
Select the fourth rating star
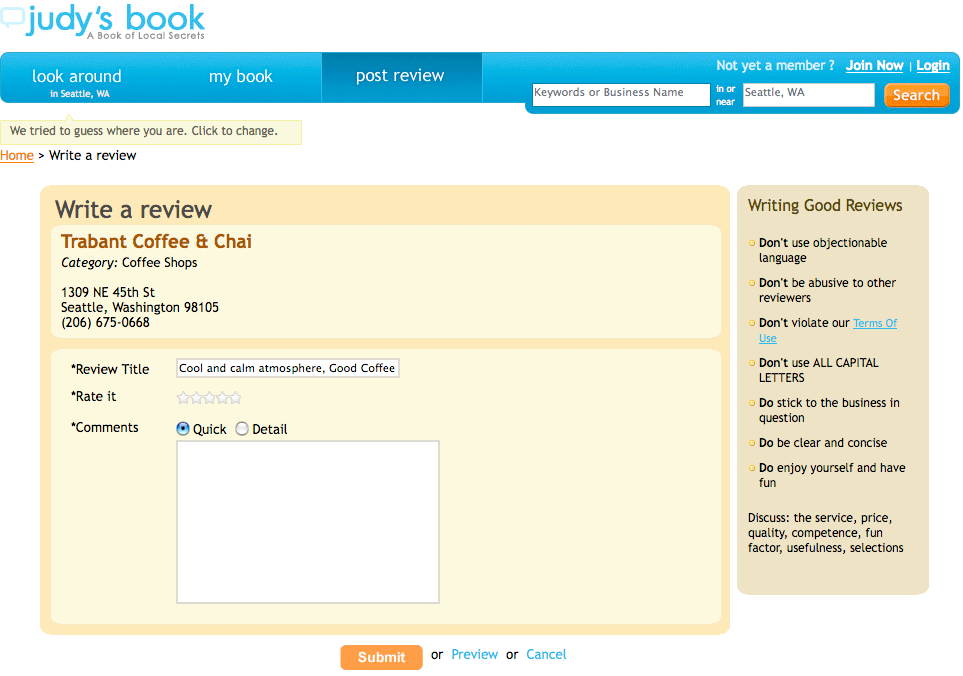pyautogui.click(x=222, y=398)
